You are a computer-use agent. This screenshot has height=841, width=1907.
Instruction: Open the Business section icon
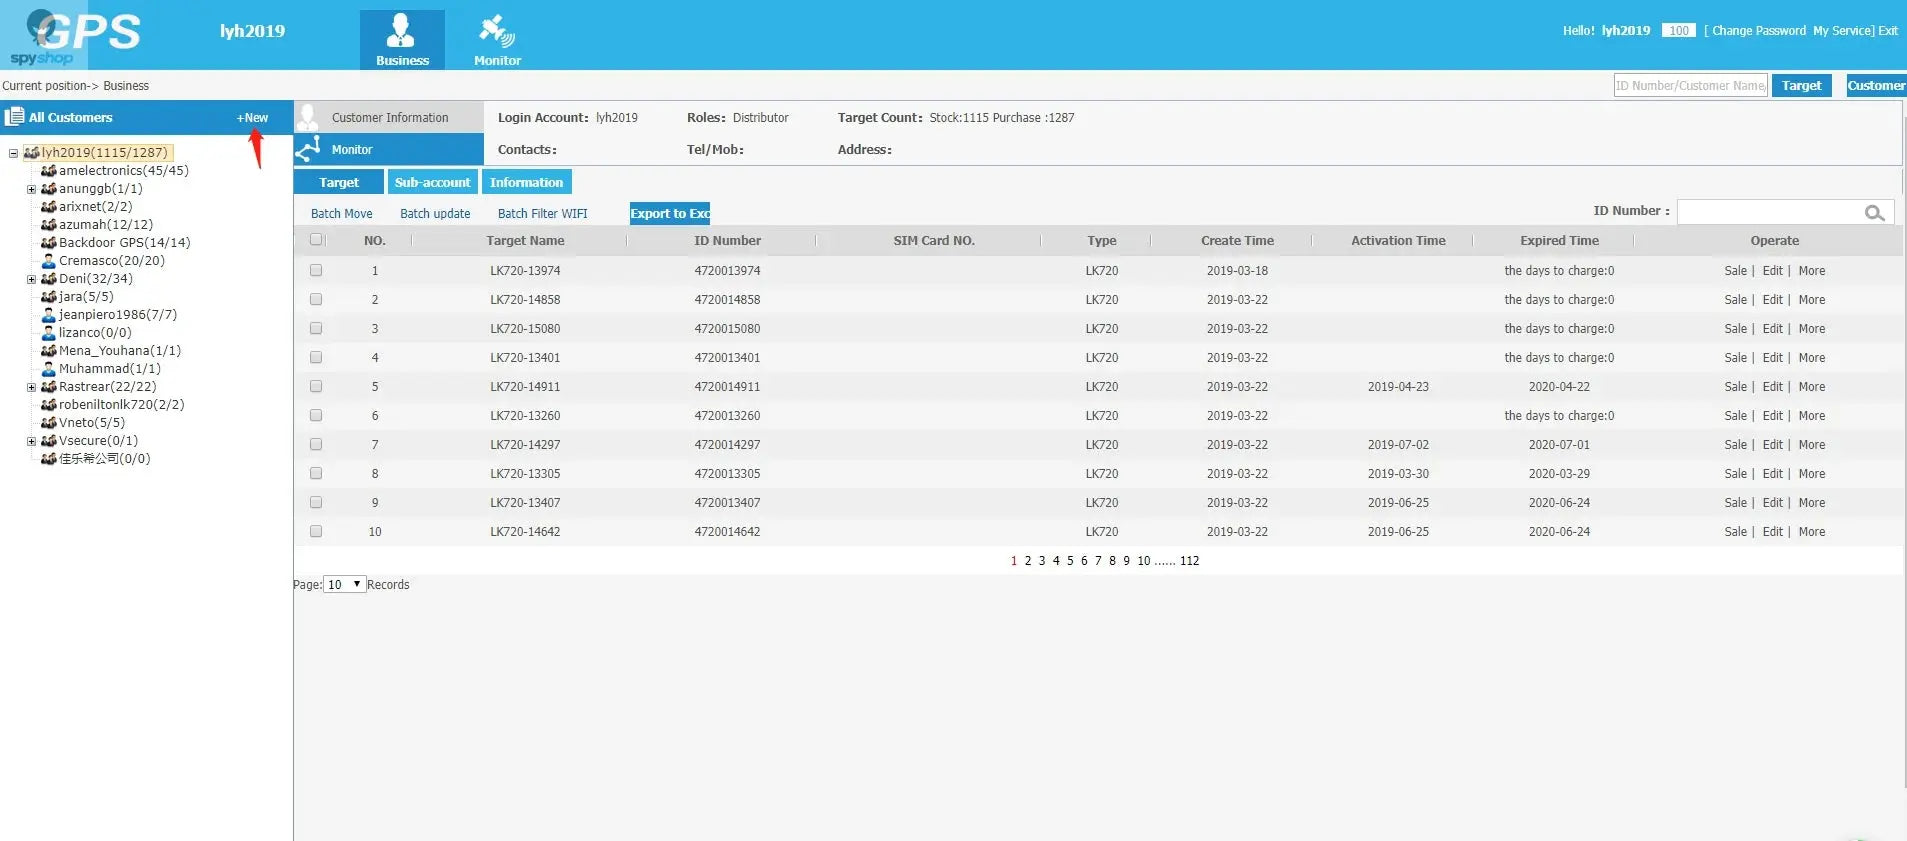[401, 30]
